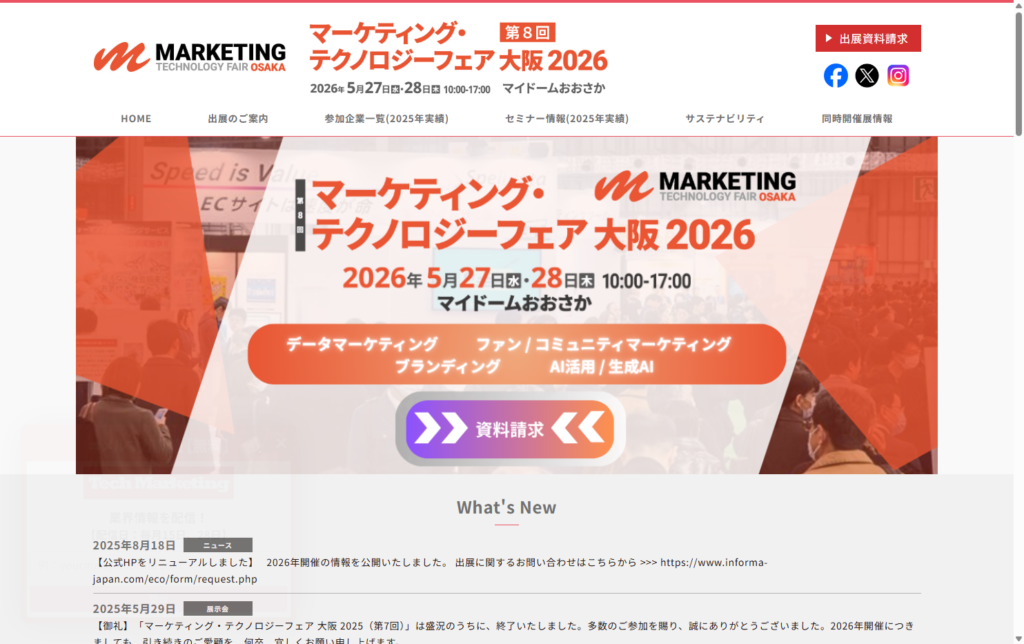Click the scrollbar down arrow
The height and width of the screenshot is (644, 1024).
pyautogui.click(x=1018, y=639)
